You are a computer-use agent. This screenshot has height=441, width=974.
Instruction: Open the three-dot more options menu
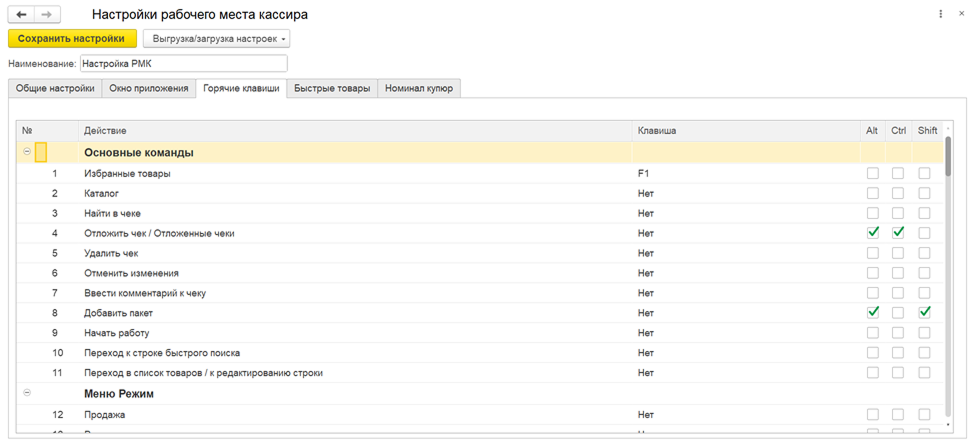pos(942,14)
